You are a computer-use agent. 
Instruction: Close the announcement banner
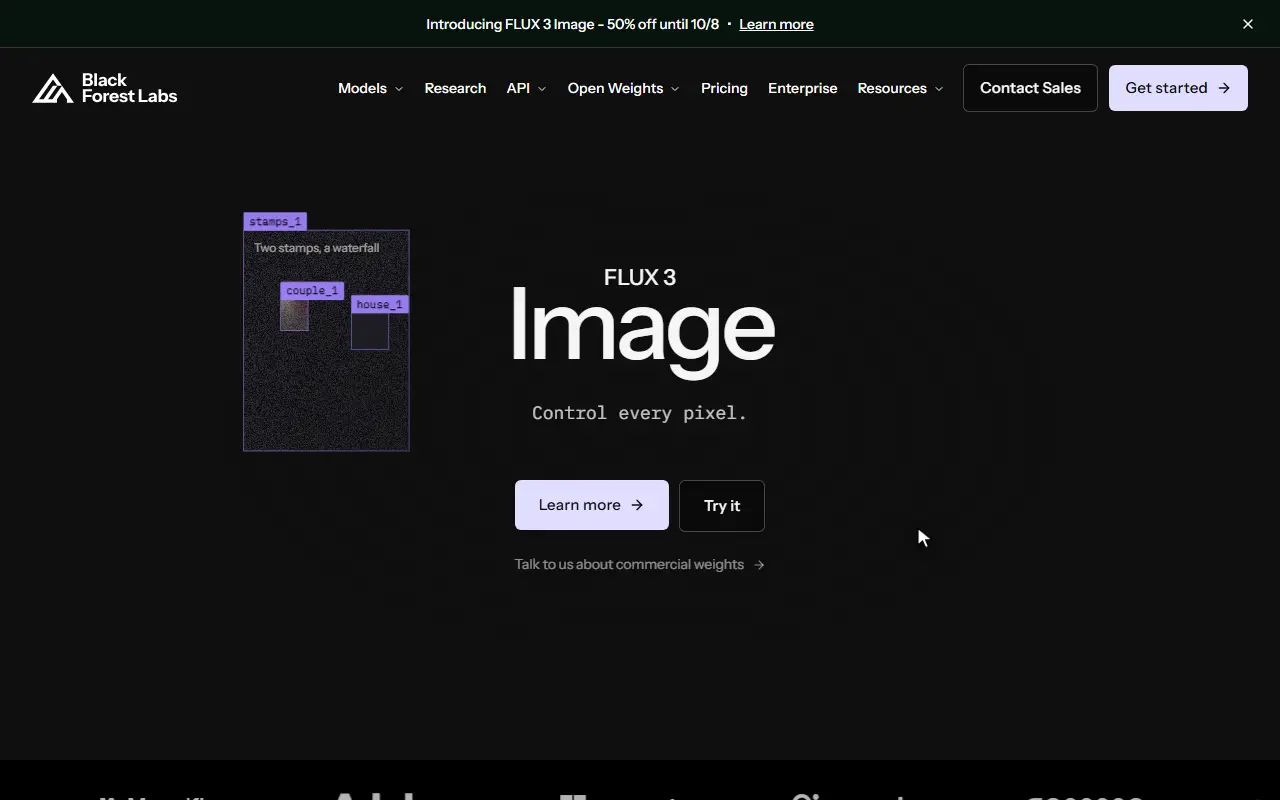1248,24
